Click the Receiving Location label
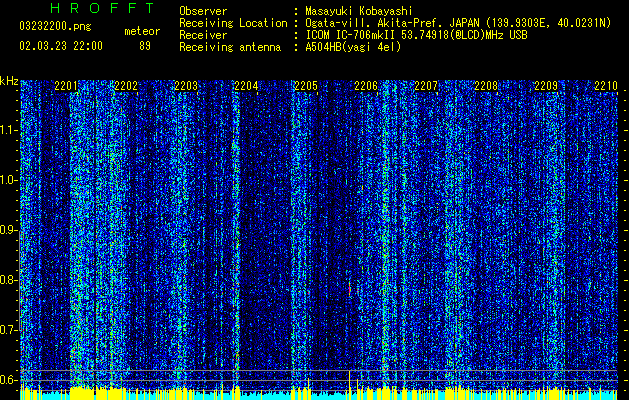Screen dimensions: 629x400 233,23
